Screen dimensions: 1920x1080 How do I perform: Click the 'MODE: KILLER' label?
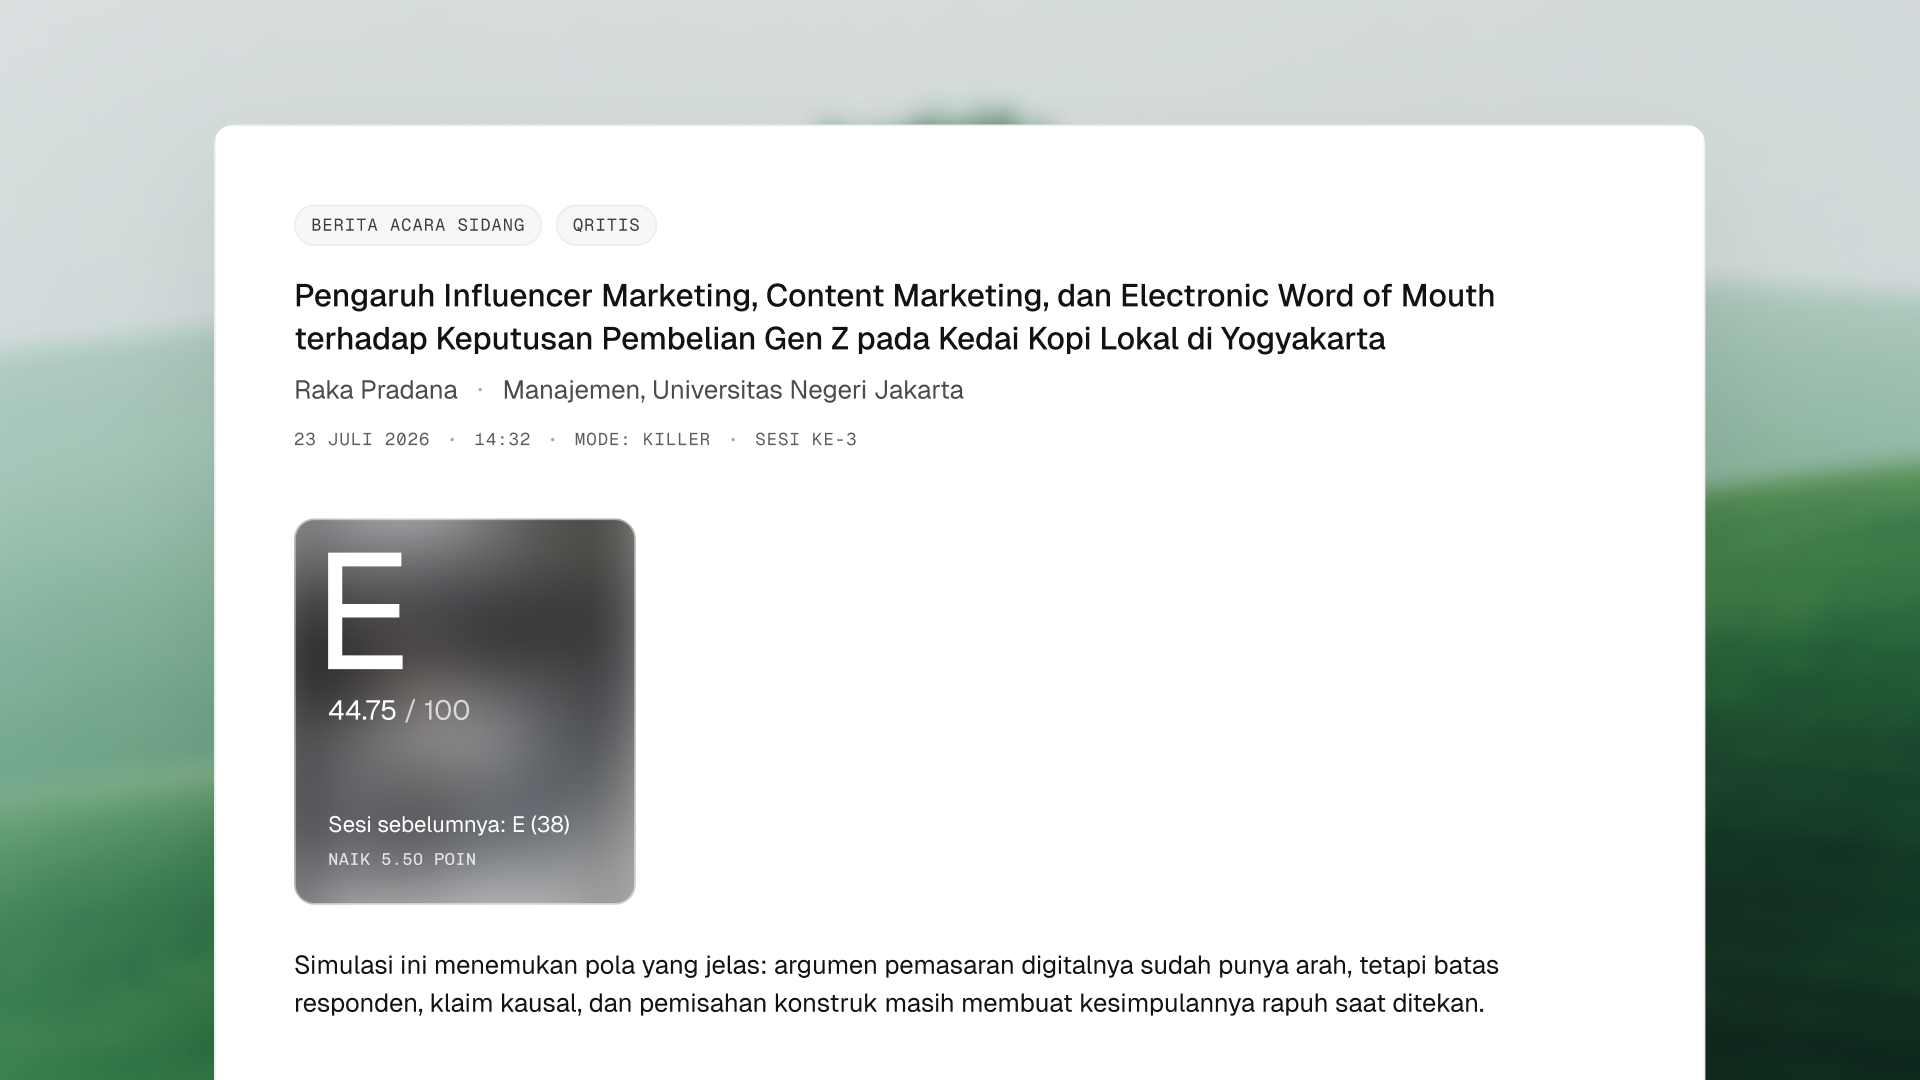click(x=642, y=440)
